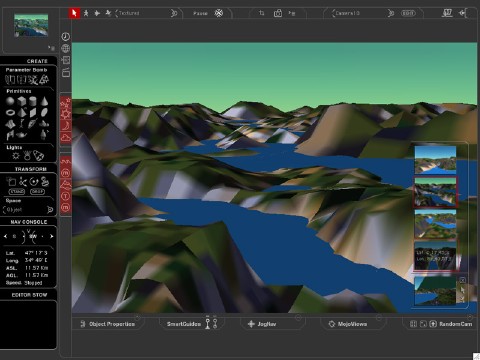Open the EDITOR STOW panel header
The height and width of the screenshot is (360, 480).
pos(29,295)
